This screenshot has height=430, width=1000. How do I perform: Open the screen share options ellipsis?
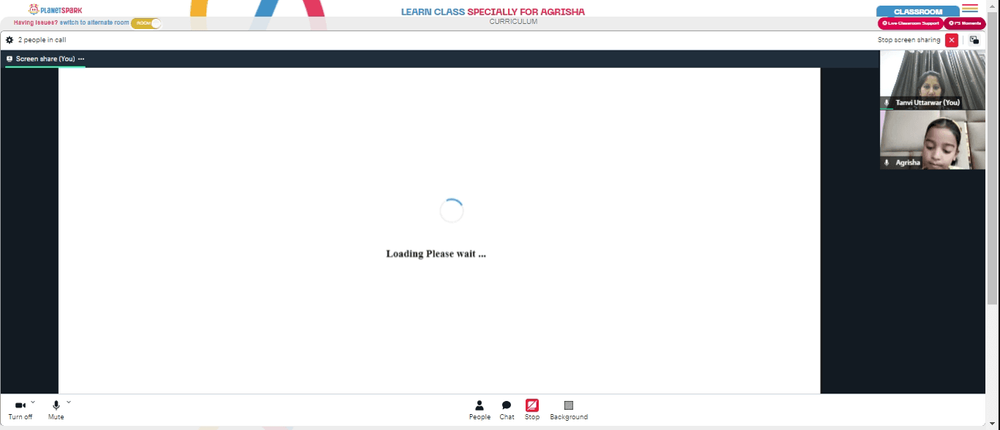[x=81, y=59]
